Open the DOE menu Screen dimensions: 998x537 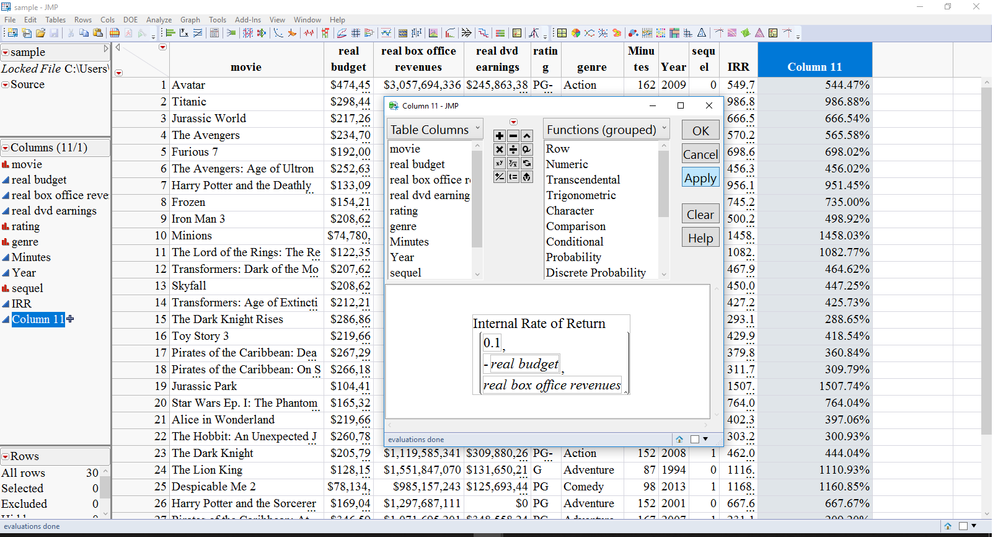point(130,20)
